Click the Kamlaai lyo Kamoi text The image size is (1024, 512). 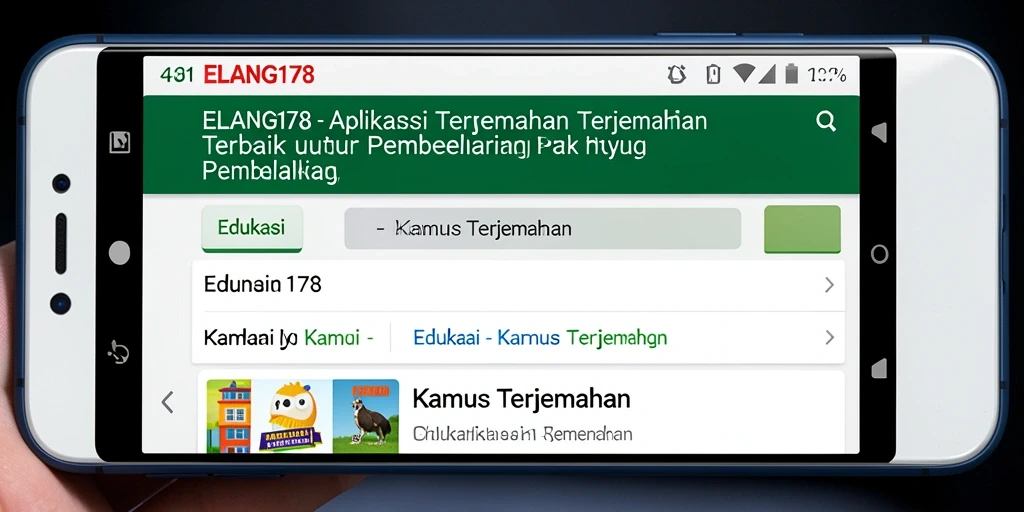click(288, 338)
